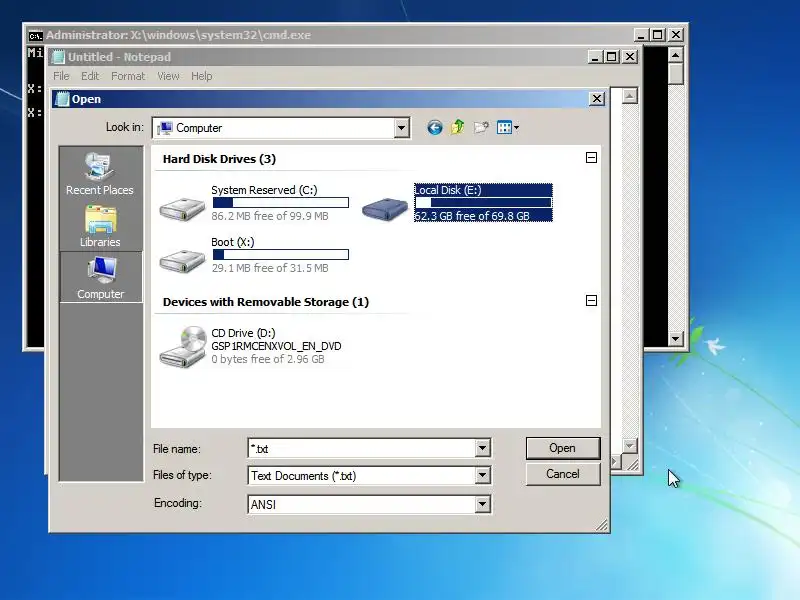The width and height of the screenshot is (800, 600).
Task: Click the cmd window scroll down arrow
Action: pyautogui.click(x=676, y=338)
